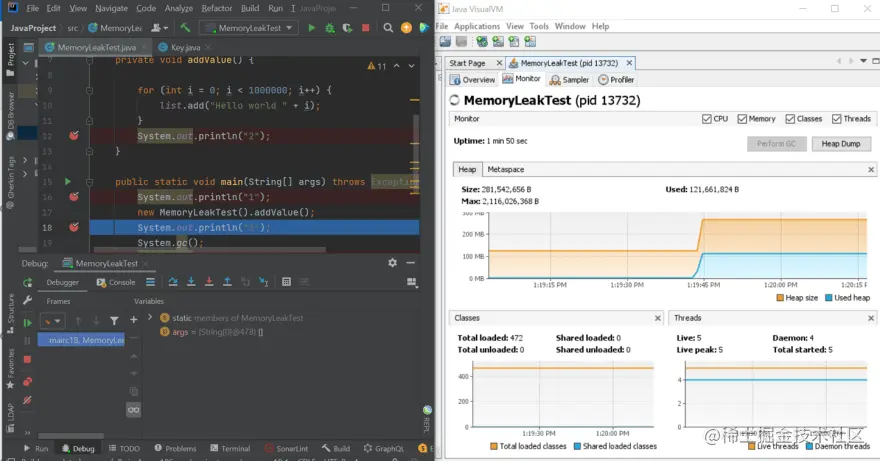Open the VisualVM document list dropdown arrow
Screen dimensions: 880x461
click(x=863, y=61)
